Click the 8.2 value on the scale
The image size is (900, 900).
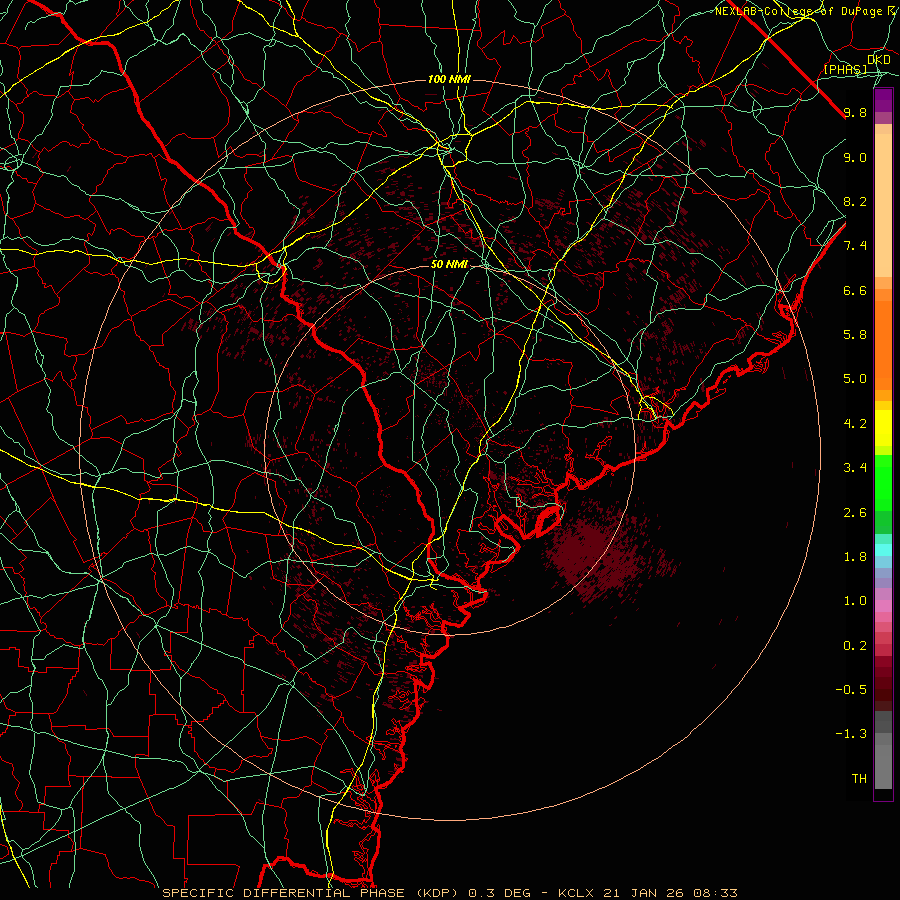[x=855, y=201]
